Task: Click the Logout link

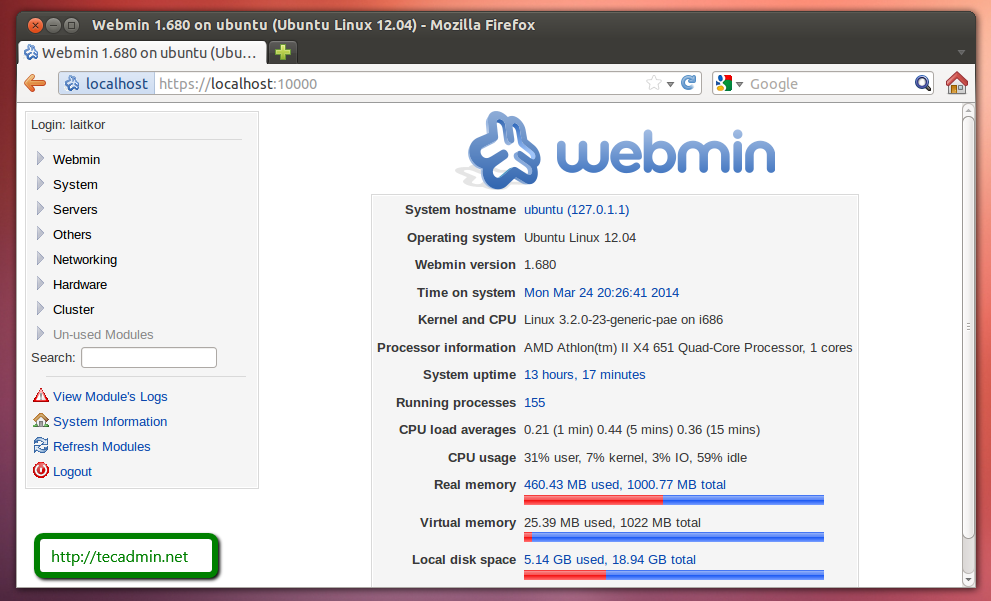Action: [x=72, y=471]
